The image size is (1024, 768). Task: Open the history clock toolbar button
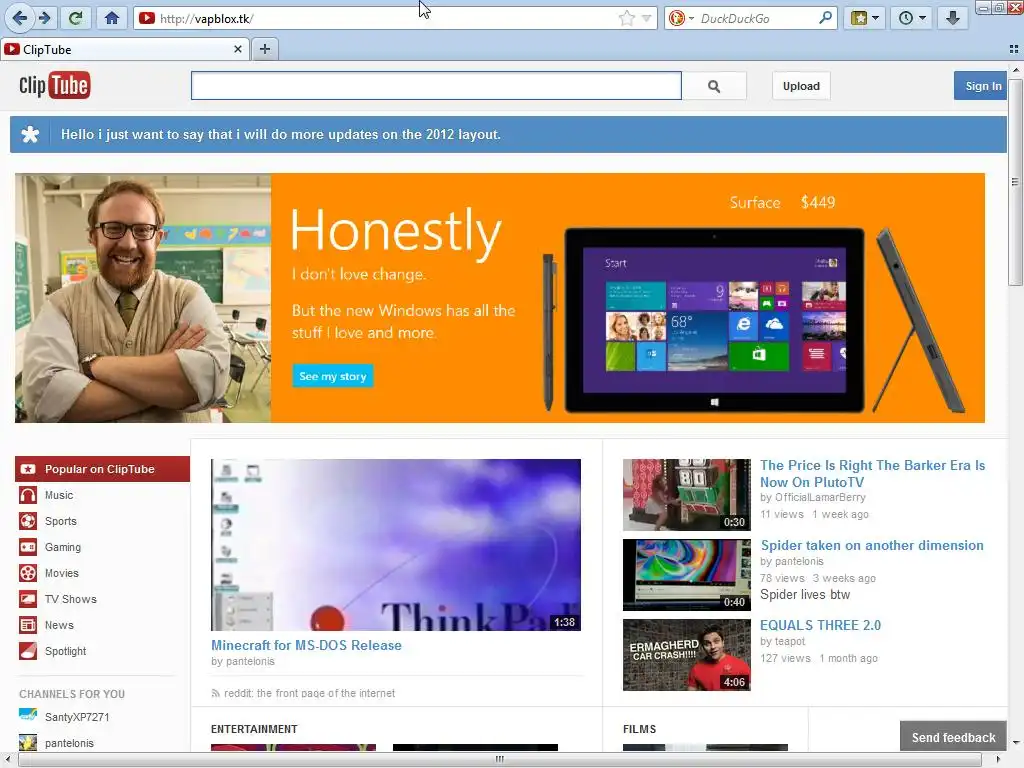pyautogui.click(x=906, y=18)
